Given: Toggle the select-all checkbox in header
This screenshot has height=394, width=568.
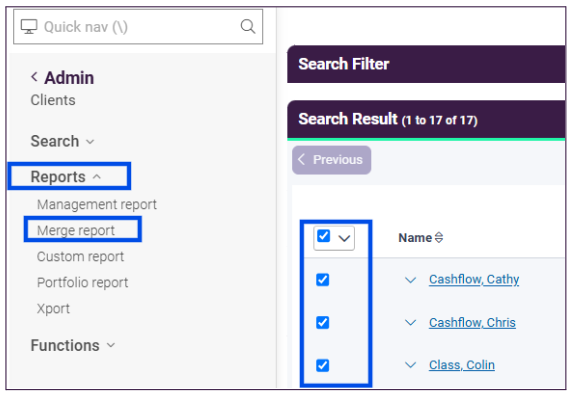Looking at the screenshot, I should pos(323,236).
